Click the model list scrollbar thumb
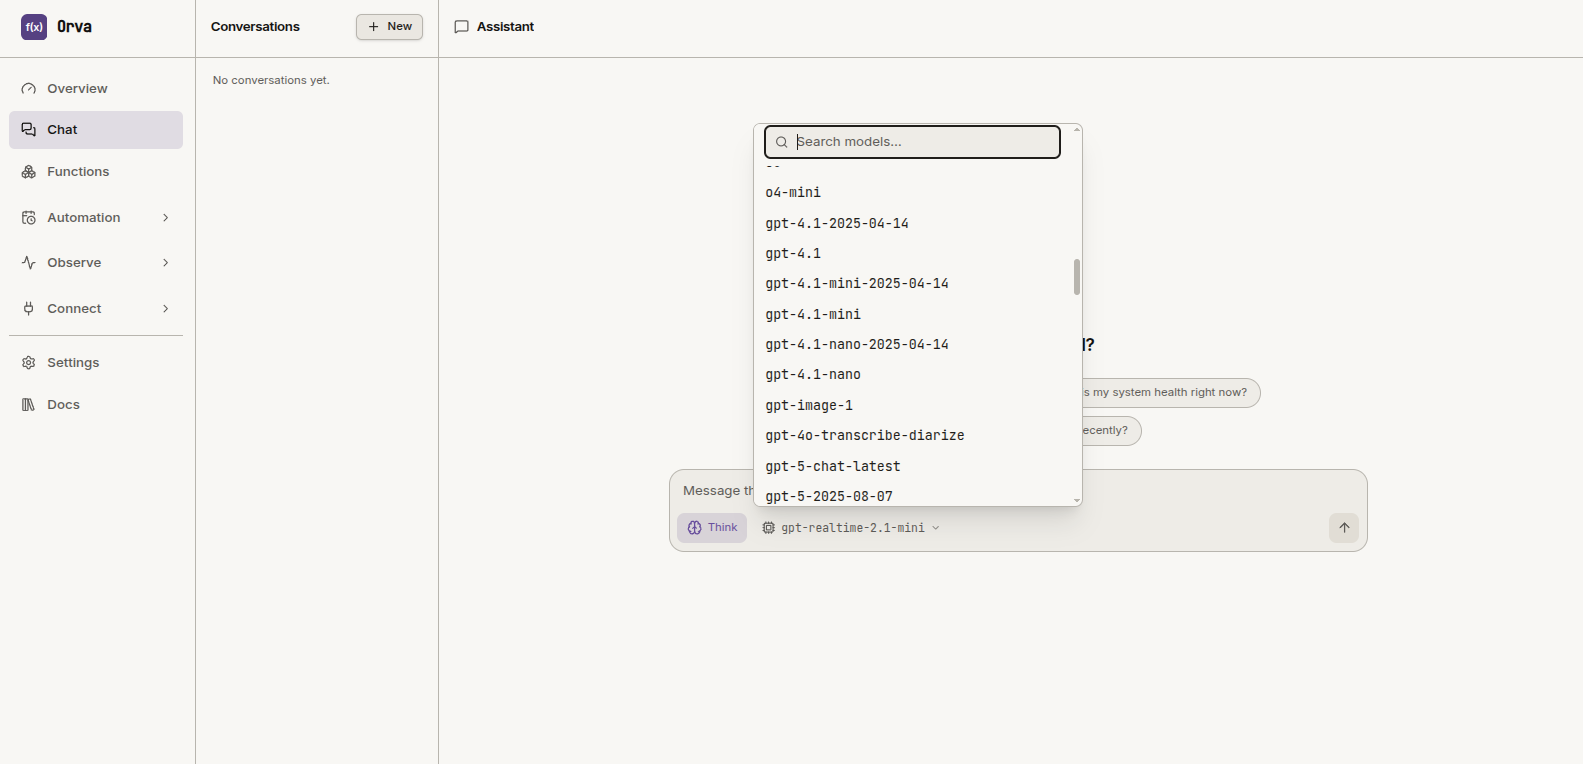The width and height of the screenshot is (1583, 764). coord(1077,277)
